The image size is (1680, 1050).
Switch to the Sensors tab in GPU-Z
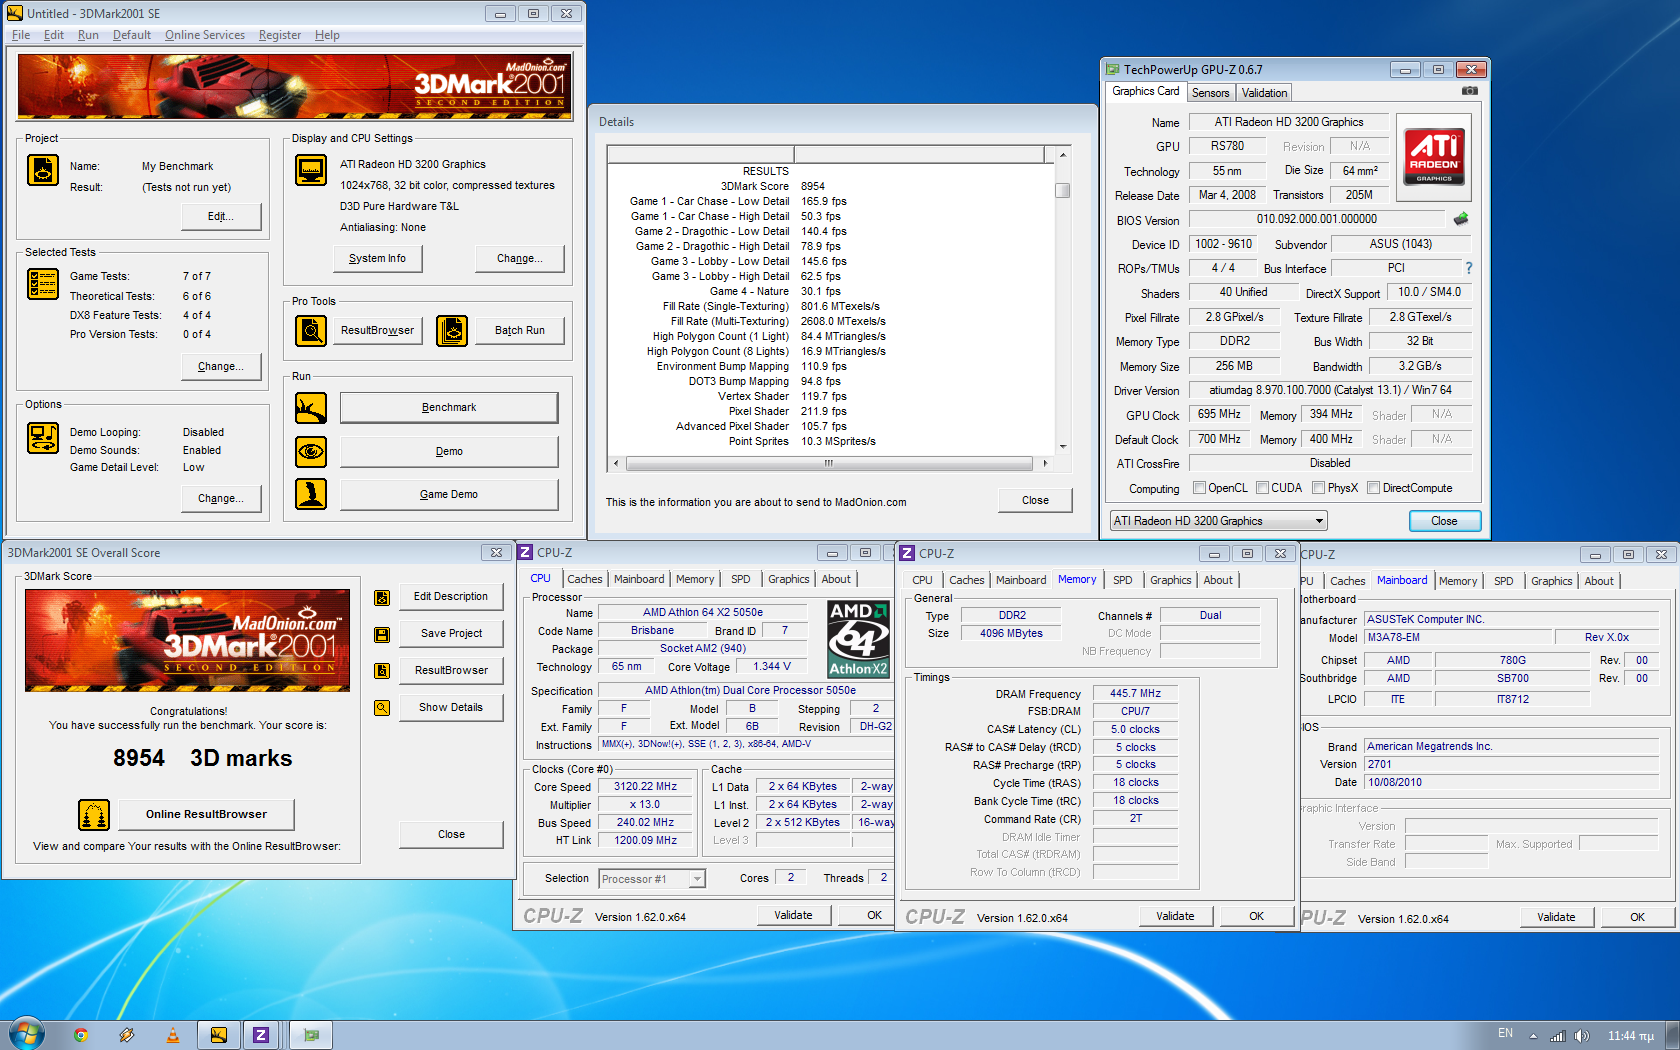pyautogui.click(x=1210, y=93)
